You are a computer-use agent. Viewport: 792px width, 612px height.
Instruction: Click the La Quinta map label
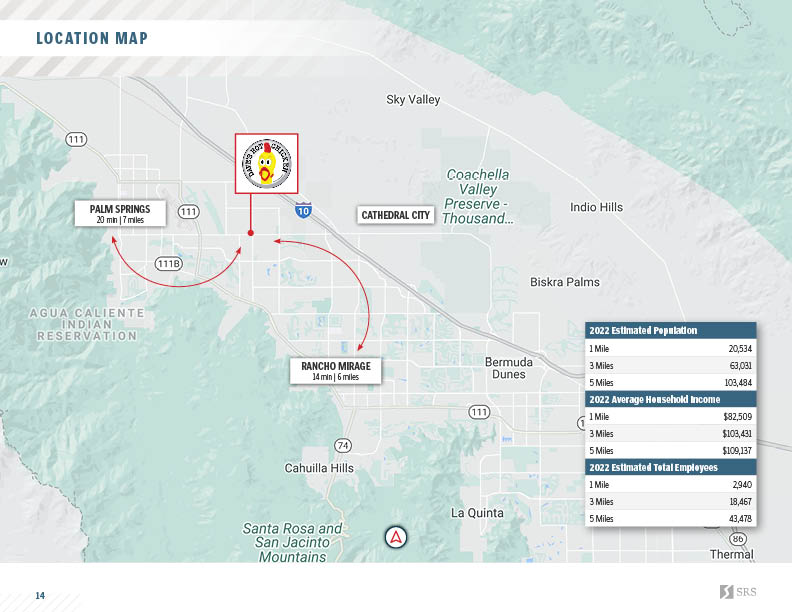[x=477, y=513]
